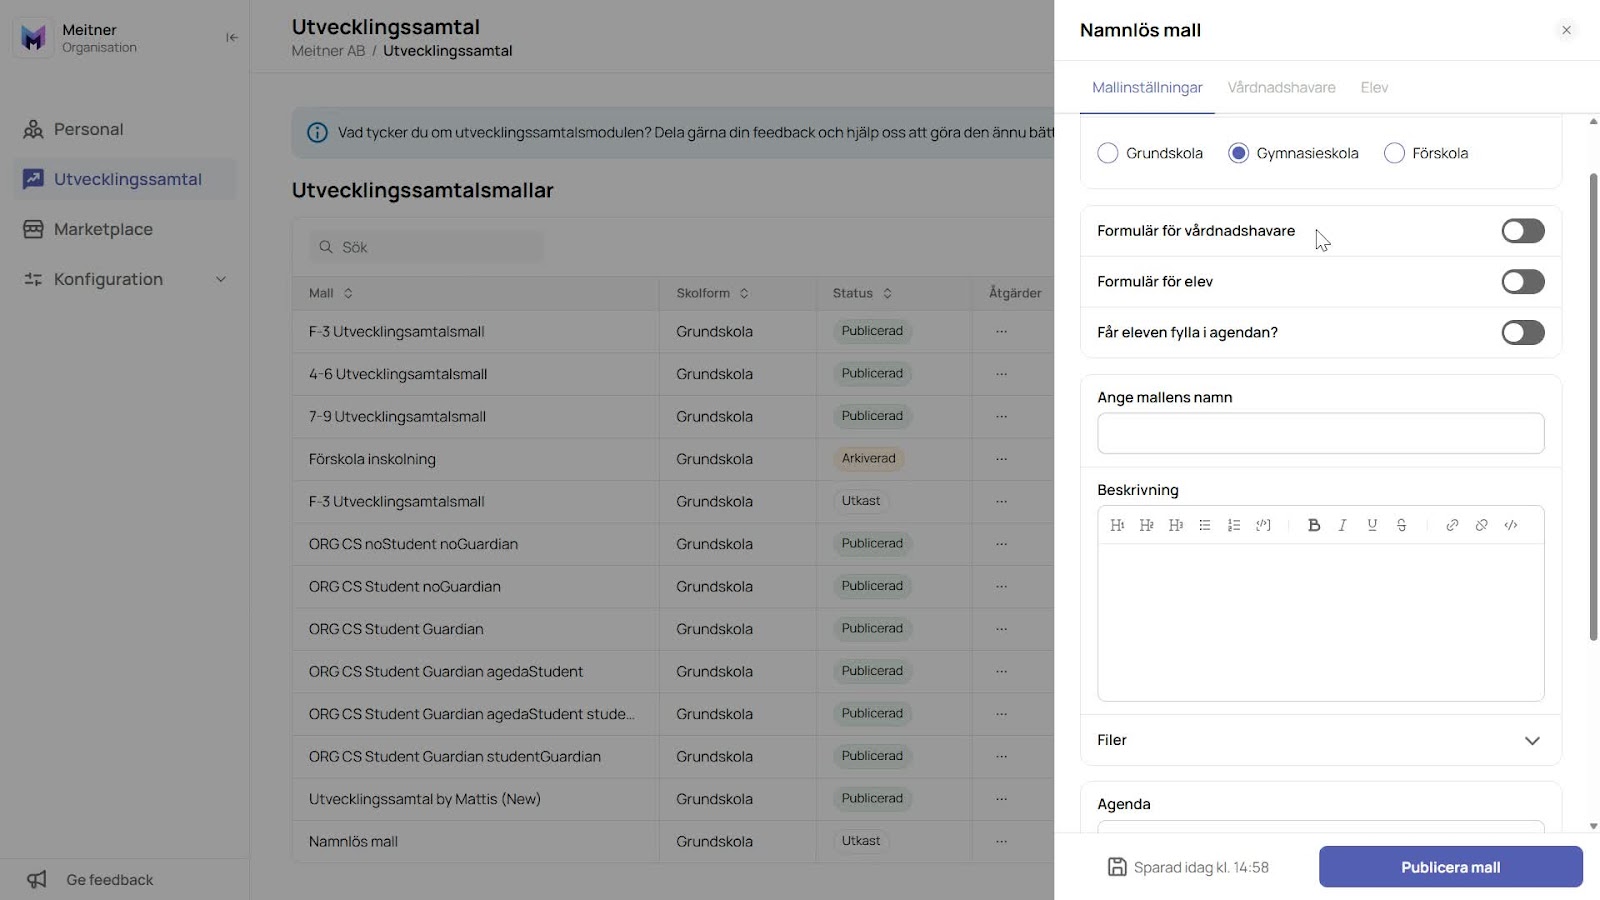Toggle italic formatting in Beskrivning toolbar

coord(1343,525)
